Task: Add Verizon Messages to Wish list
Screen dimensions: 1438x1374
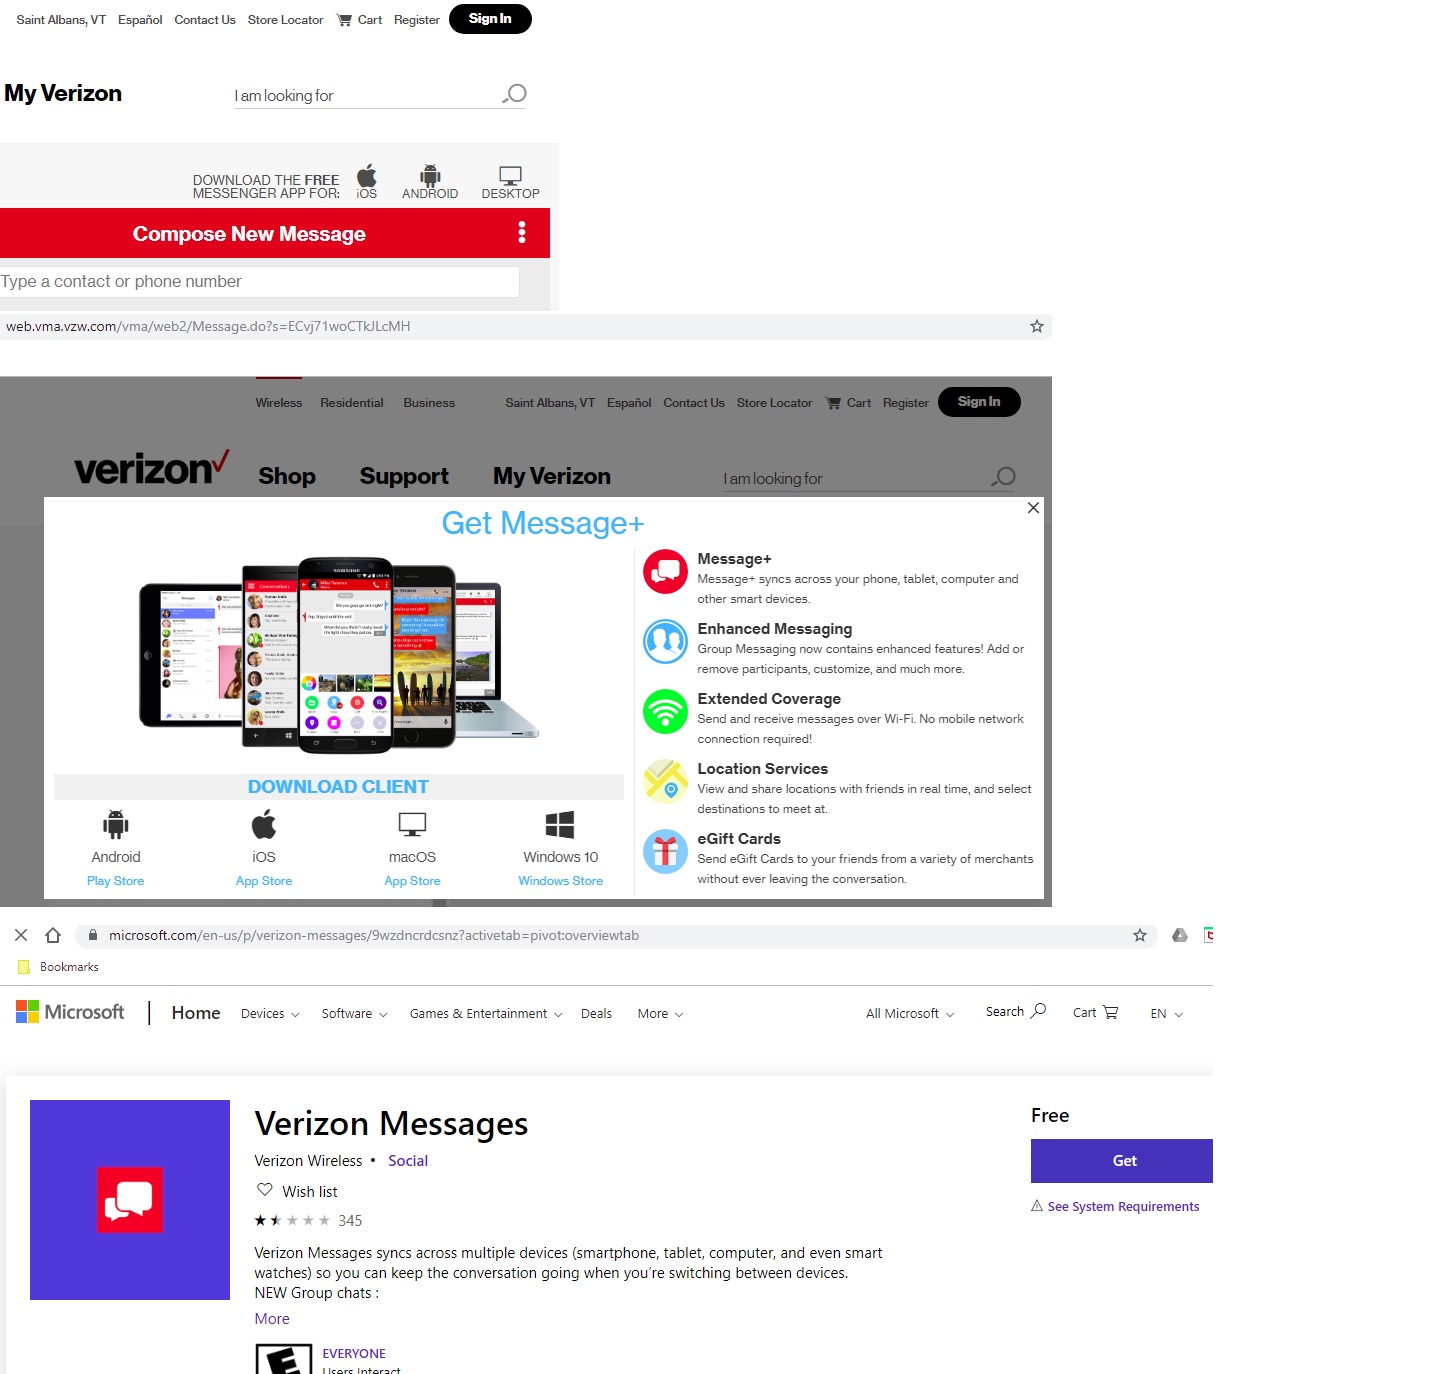Action: coord(296,1191)
